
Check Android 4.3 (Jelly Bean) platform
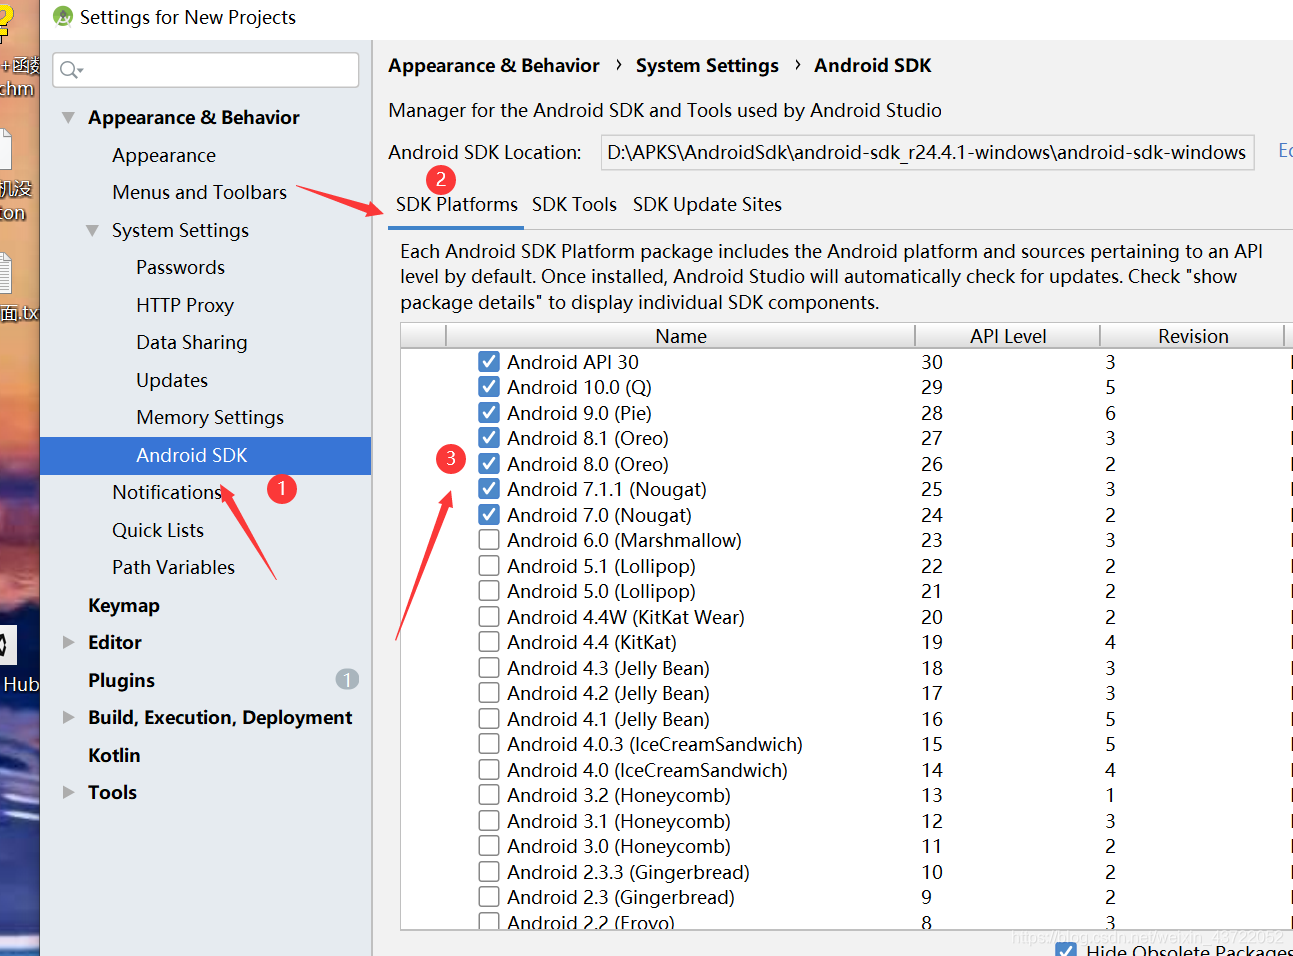pos(489,668)
